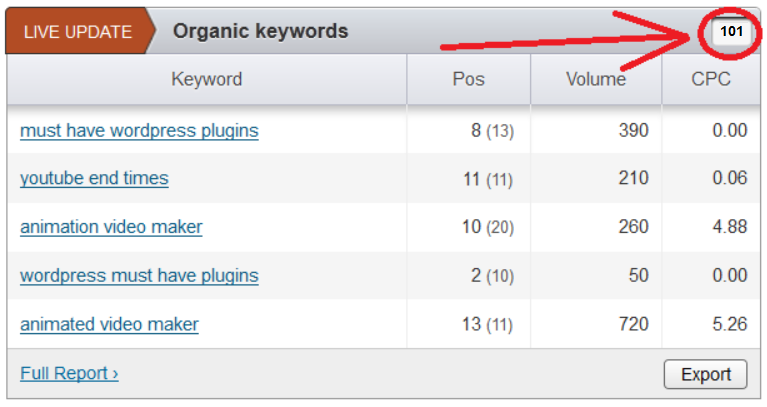
Task: Open the 'must have wordpress plugins' keyword link
Action: 139,131
